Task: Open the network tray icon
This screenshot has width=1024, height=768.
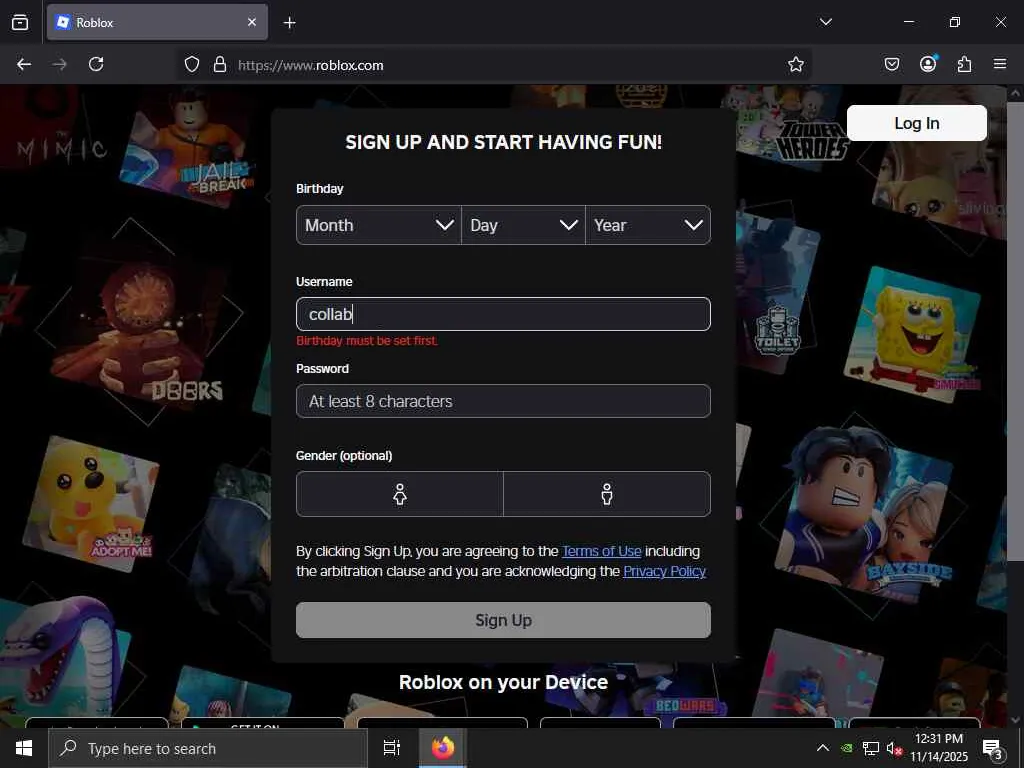Action: point(871,748)
